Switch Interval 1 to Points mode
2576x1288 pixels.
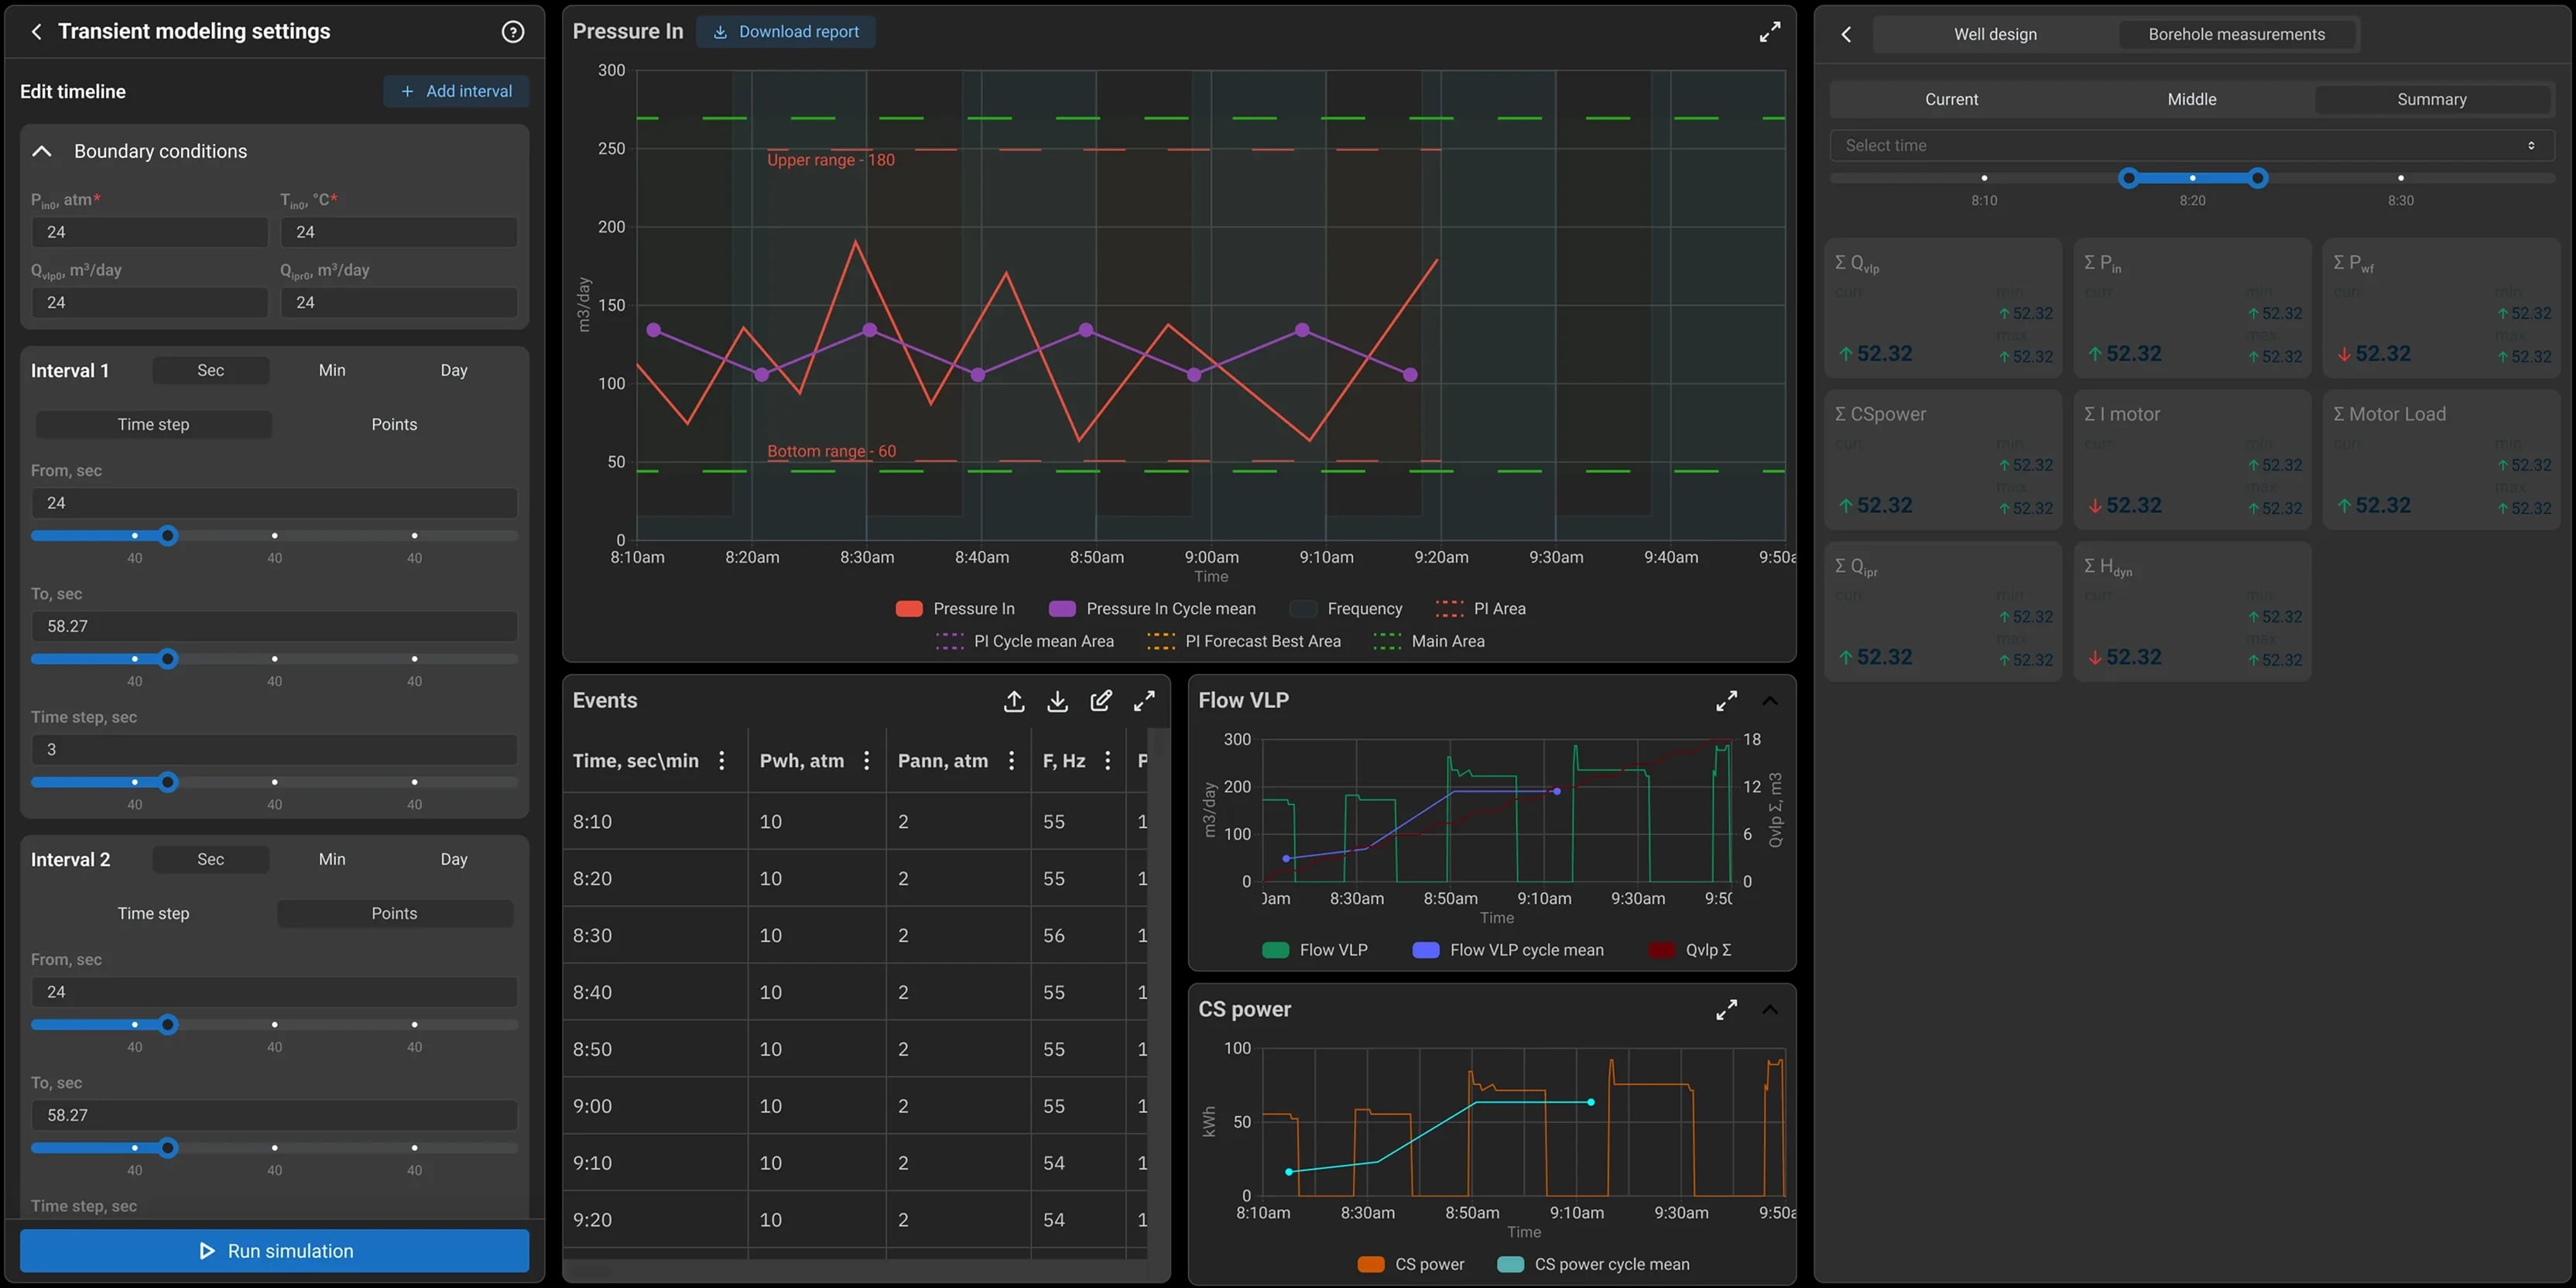point(394,424)
